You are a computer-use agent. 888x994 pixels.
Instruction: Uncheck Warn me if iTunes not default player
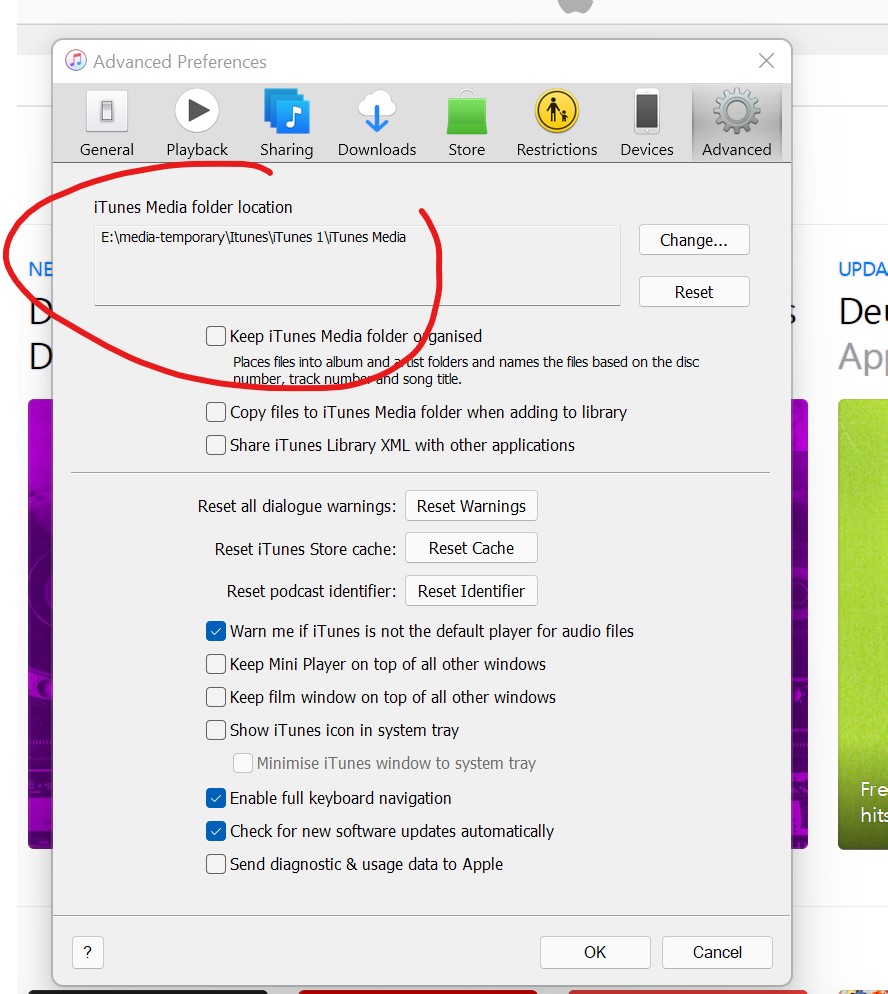pyautogui.click(x=216, y=631)
